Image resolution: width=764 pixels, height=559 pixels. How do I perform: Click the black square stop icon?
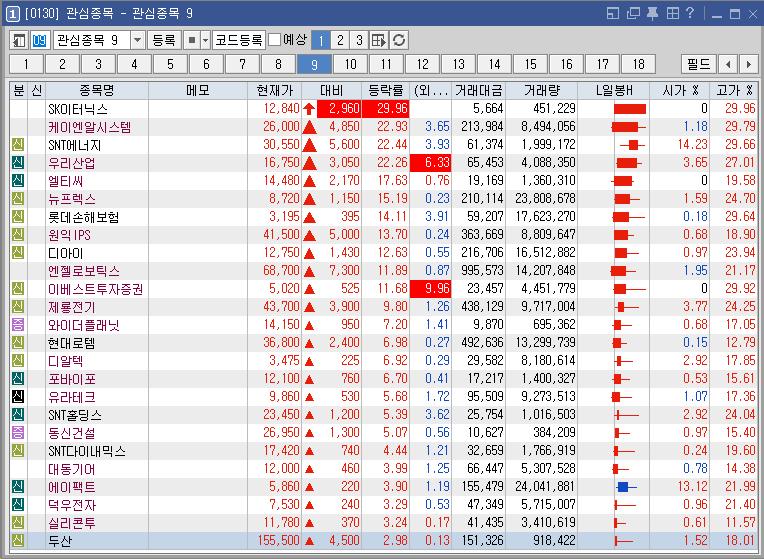click(x=192, y=40)
